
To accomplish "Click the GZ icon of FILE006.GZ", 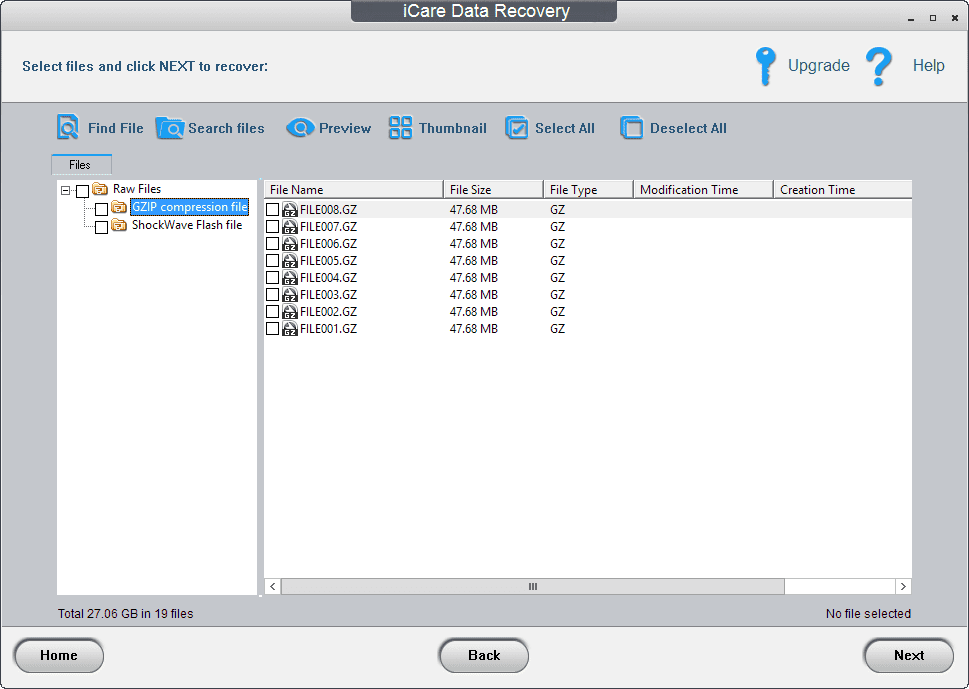I will (290, 243).
